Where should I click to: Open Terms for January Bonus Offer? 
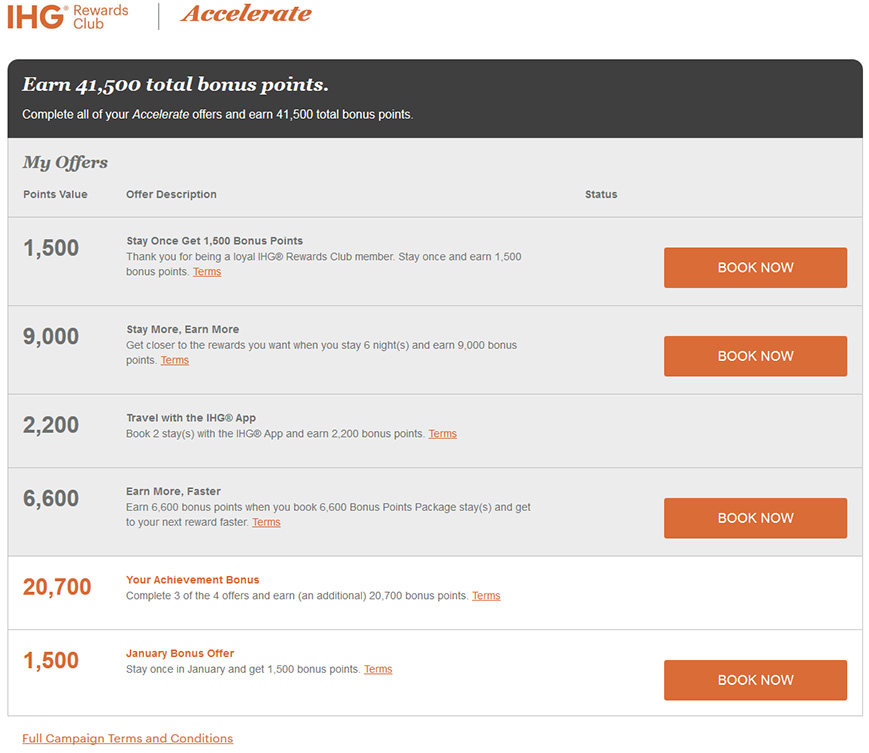tap(378, 669)
